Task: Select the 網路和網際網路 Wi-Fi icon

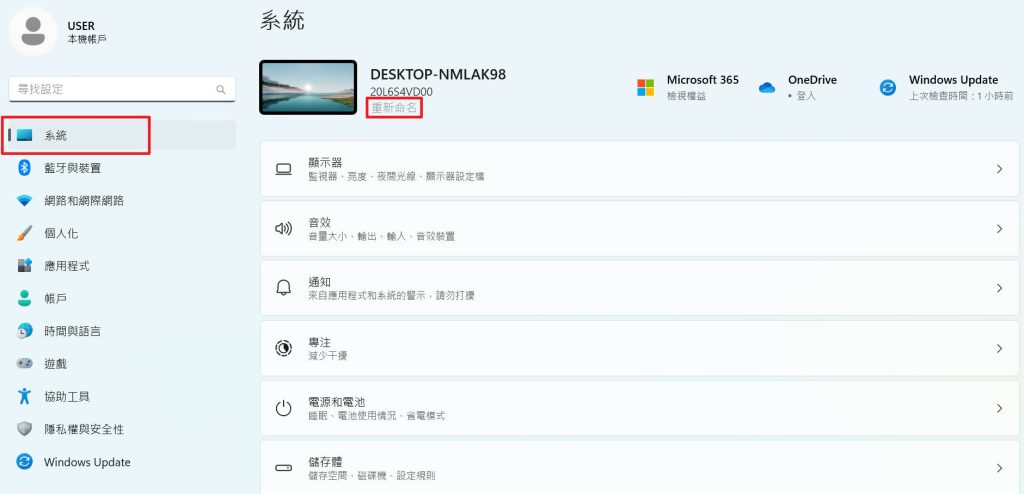Action: point(24,201)
